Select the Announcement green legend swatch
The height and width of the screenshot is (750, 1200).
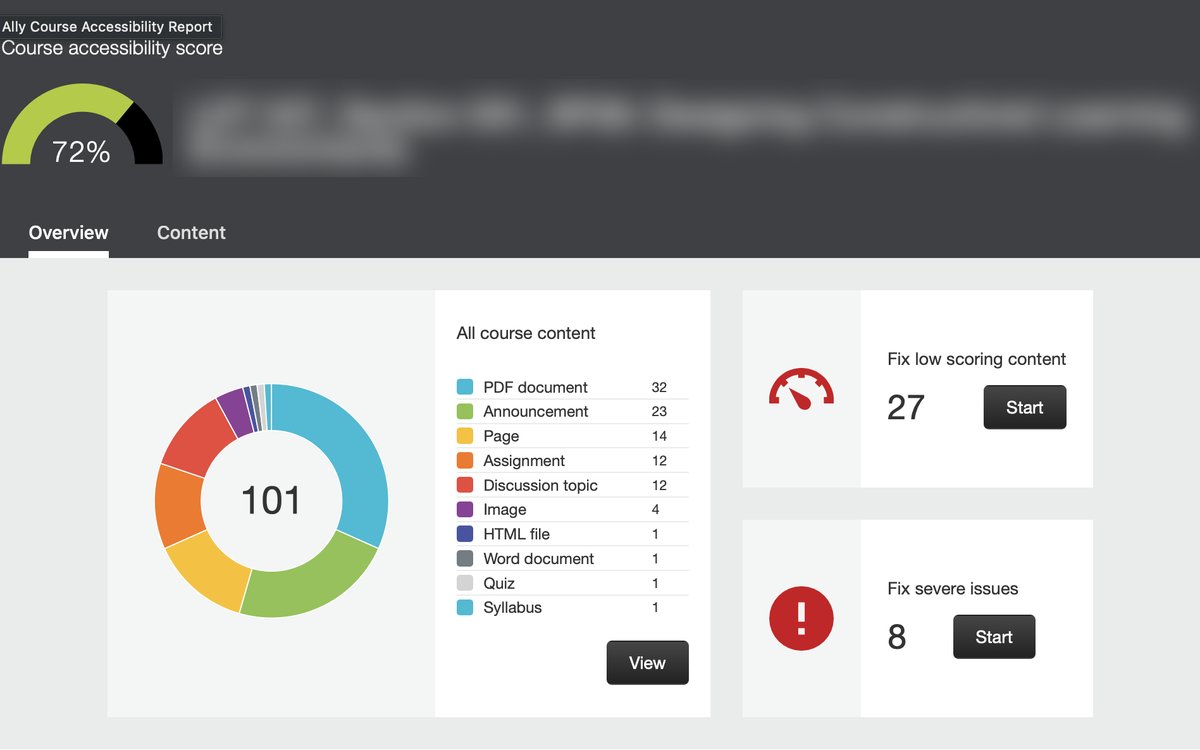coord(465,411)
